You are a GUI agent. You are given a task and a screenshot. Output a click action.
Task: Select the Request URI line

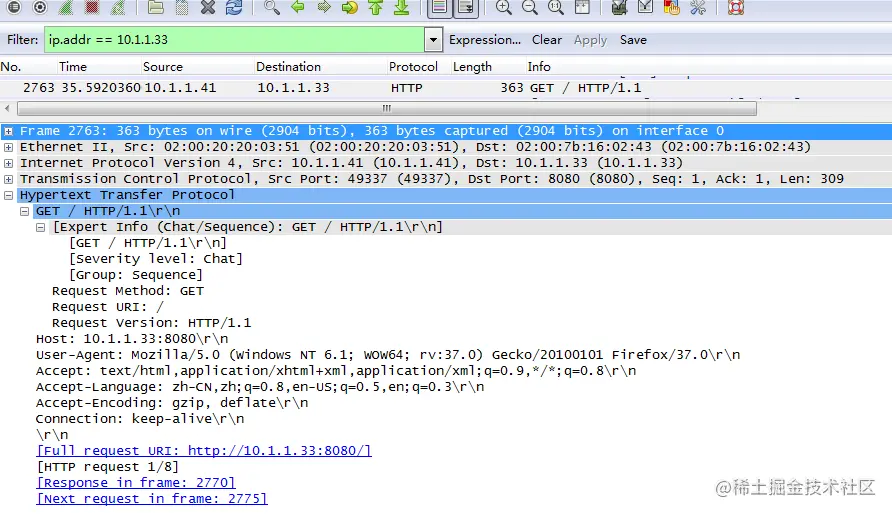point(108,307)
